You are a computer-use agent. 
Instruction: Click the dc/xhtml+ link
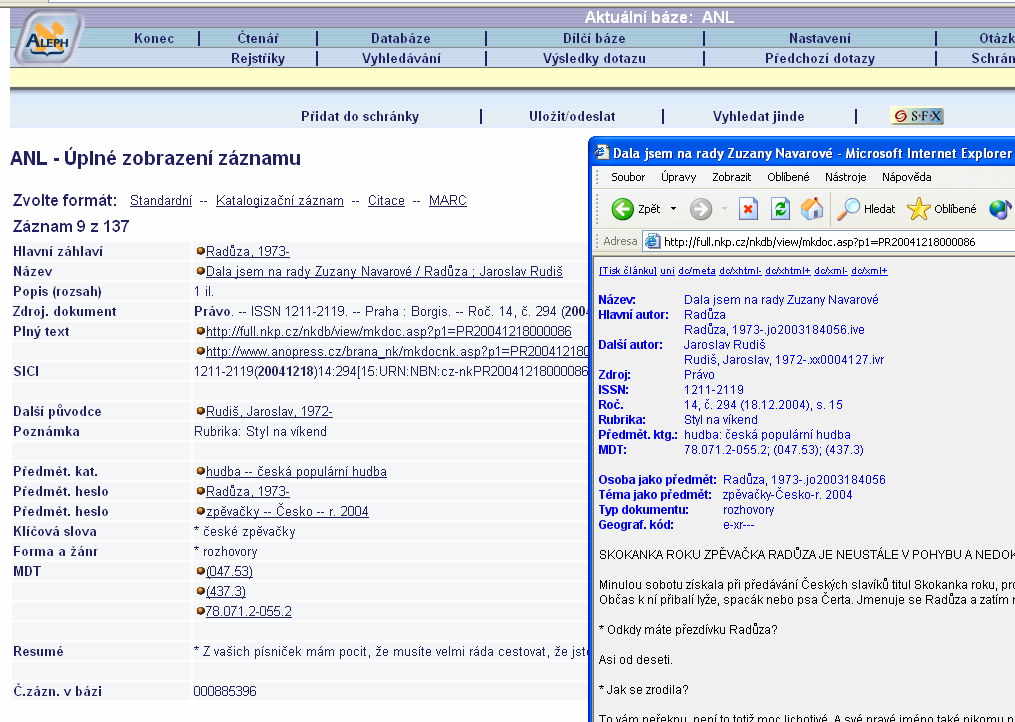tap(787, 271)
